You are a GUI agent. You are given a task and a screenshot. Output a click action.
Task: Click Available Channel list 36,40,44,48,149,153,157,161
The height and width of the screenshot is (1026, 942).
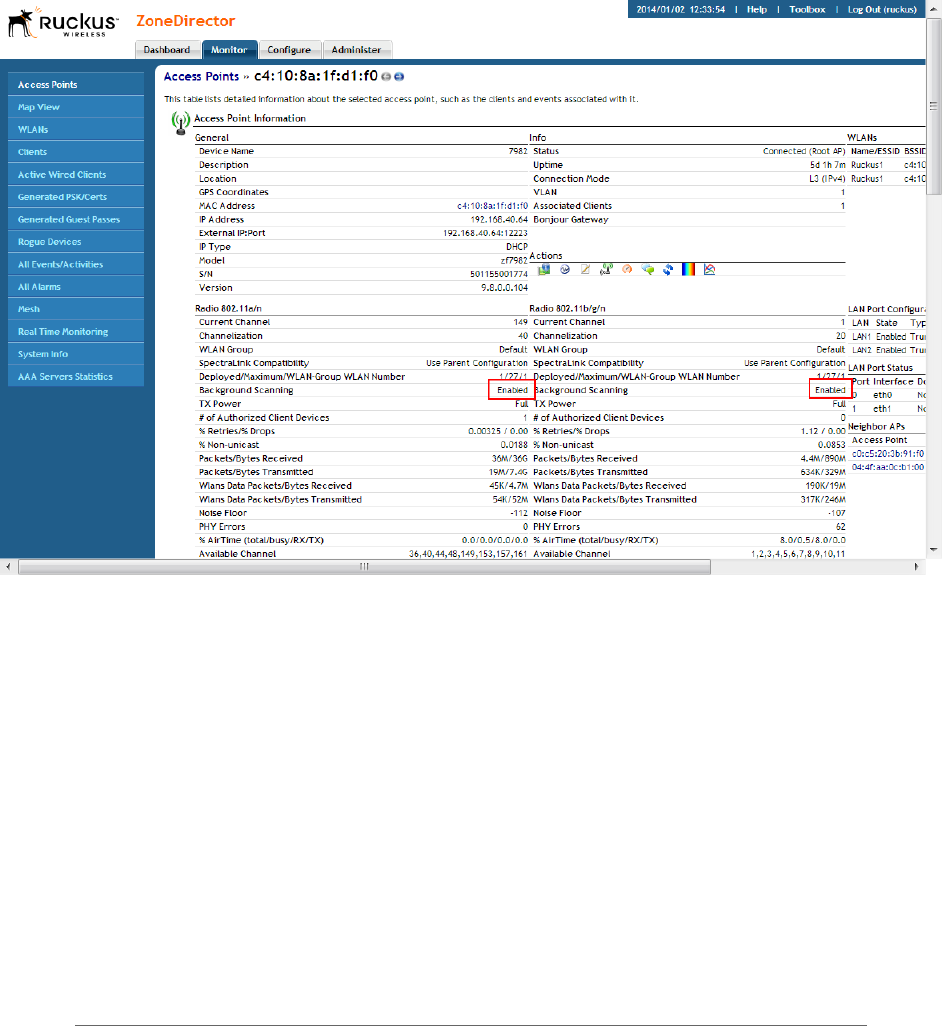[x=468, y=554]
